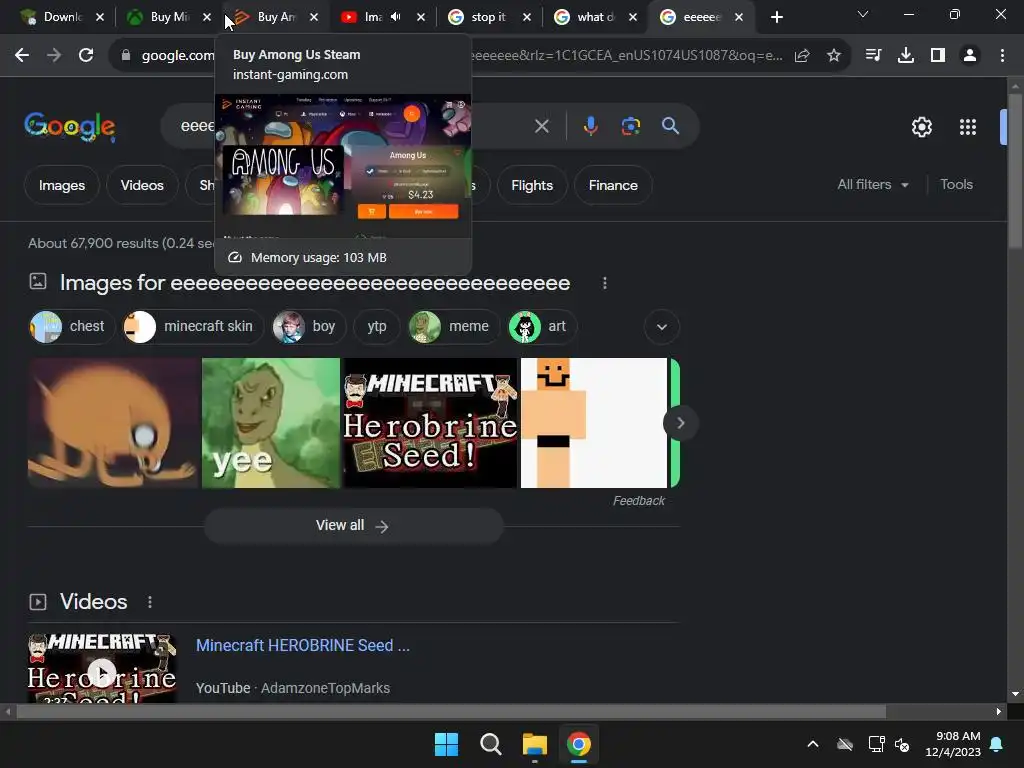
Task: Open Minecraft HEROBRINE Seed video link
Action: coord(303,645)
